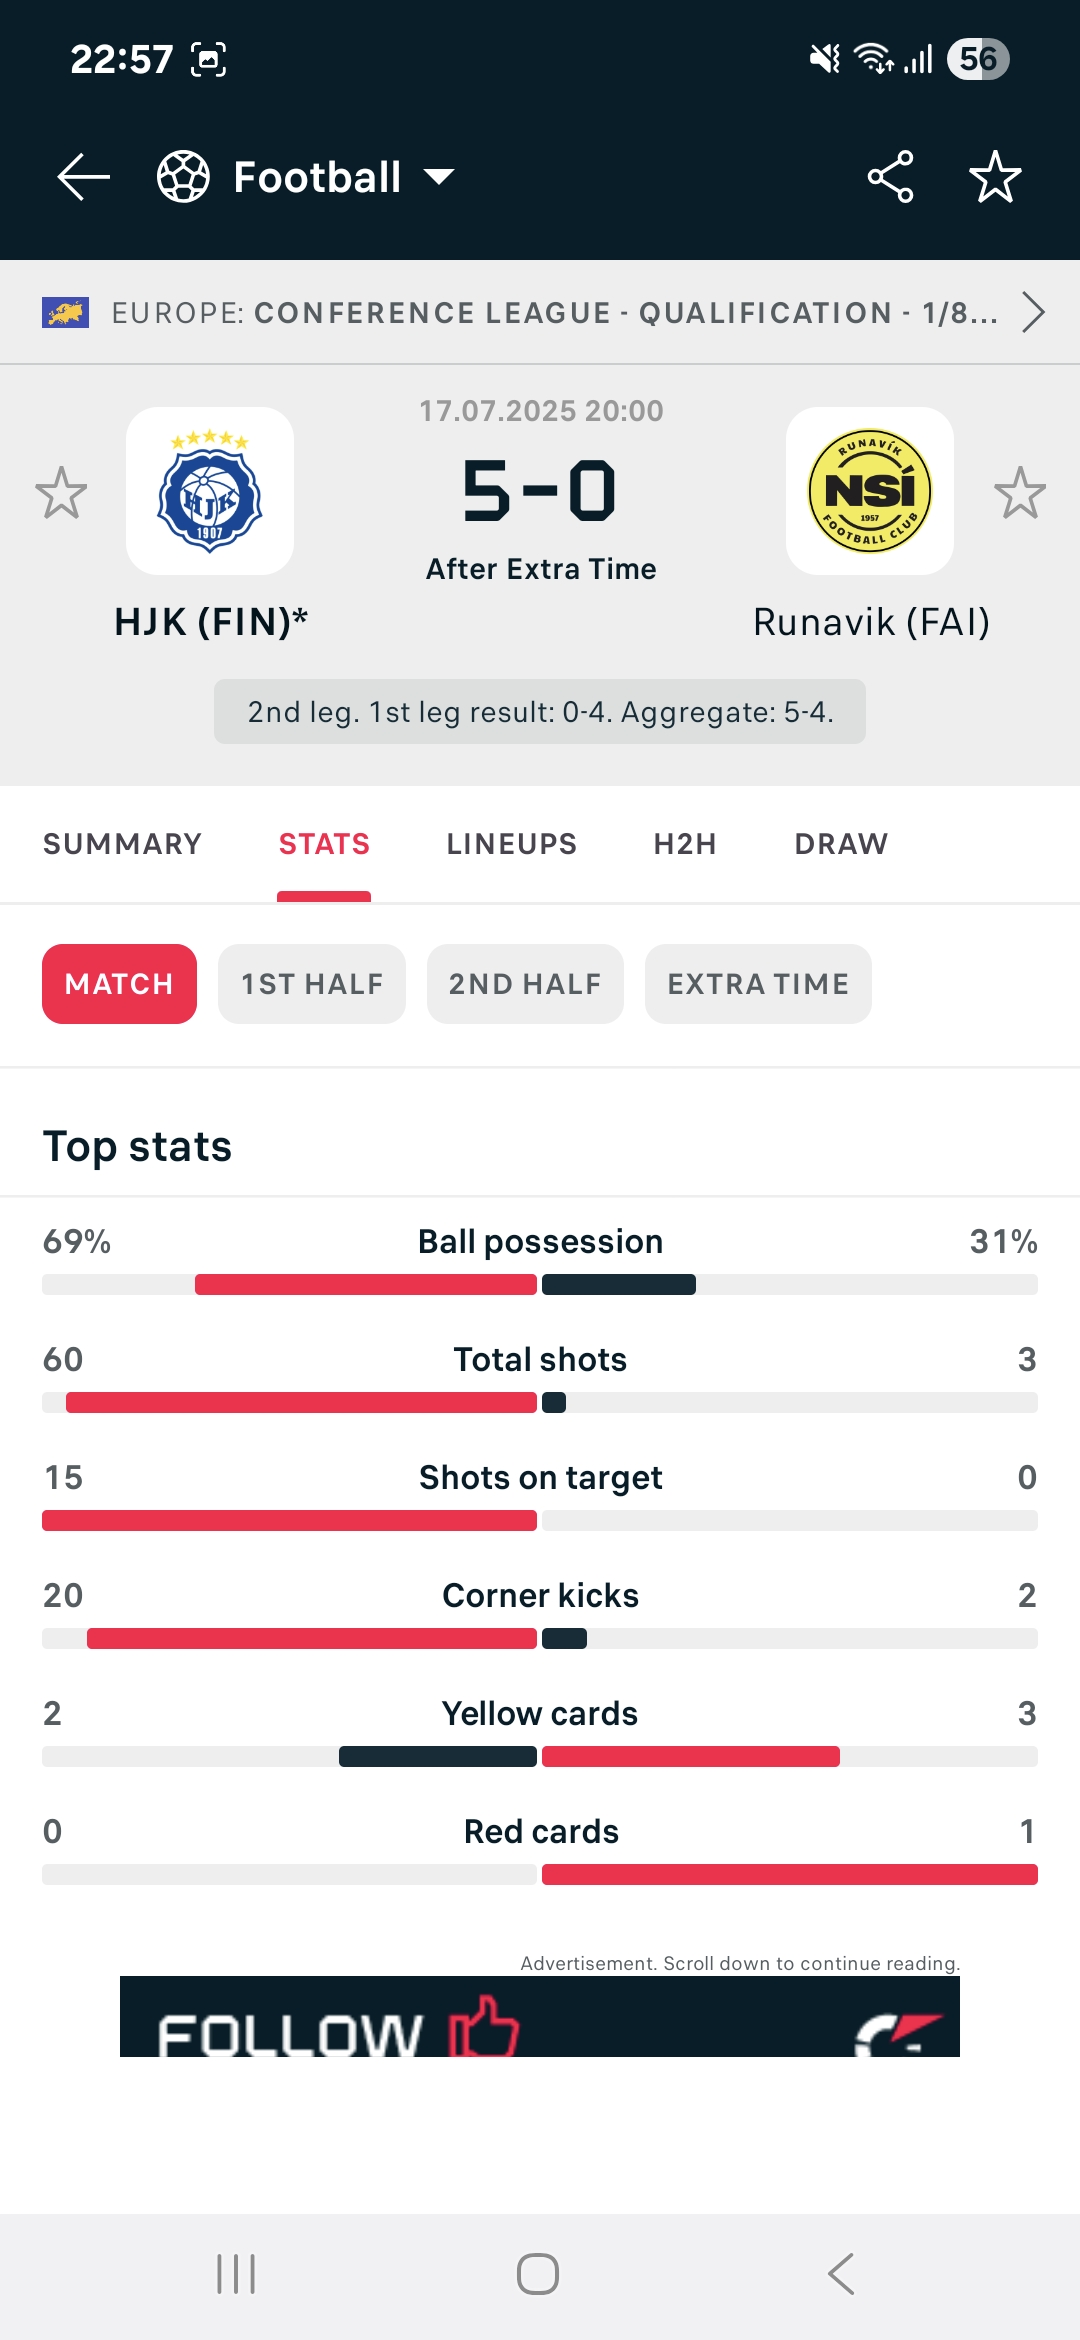
Task: Tap the football sport icon
Action: pos(183,177)
